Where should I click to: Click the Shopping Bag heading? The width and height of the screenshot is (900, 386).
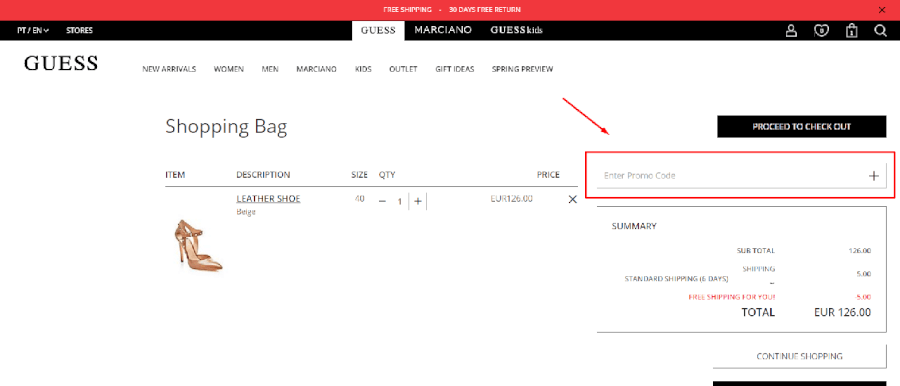click(226, 127)
